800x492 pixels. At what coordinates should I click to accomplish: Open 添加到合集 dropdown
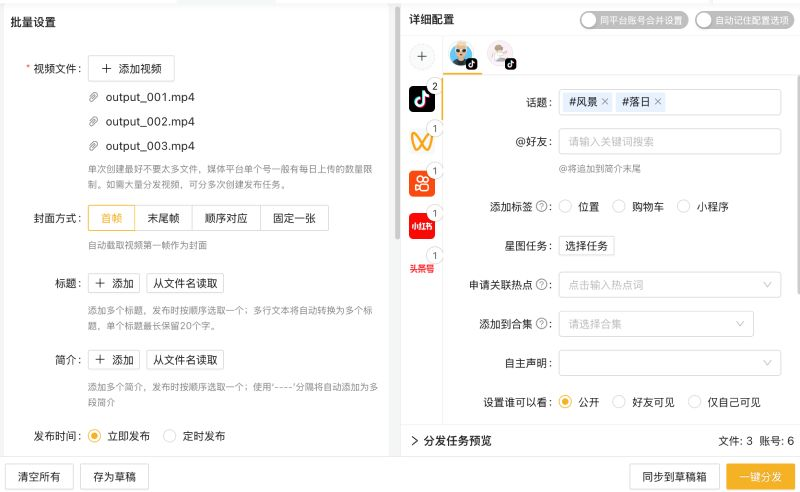coord(656,324)
